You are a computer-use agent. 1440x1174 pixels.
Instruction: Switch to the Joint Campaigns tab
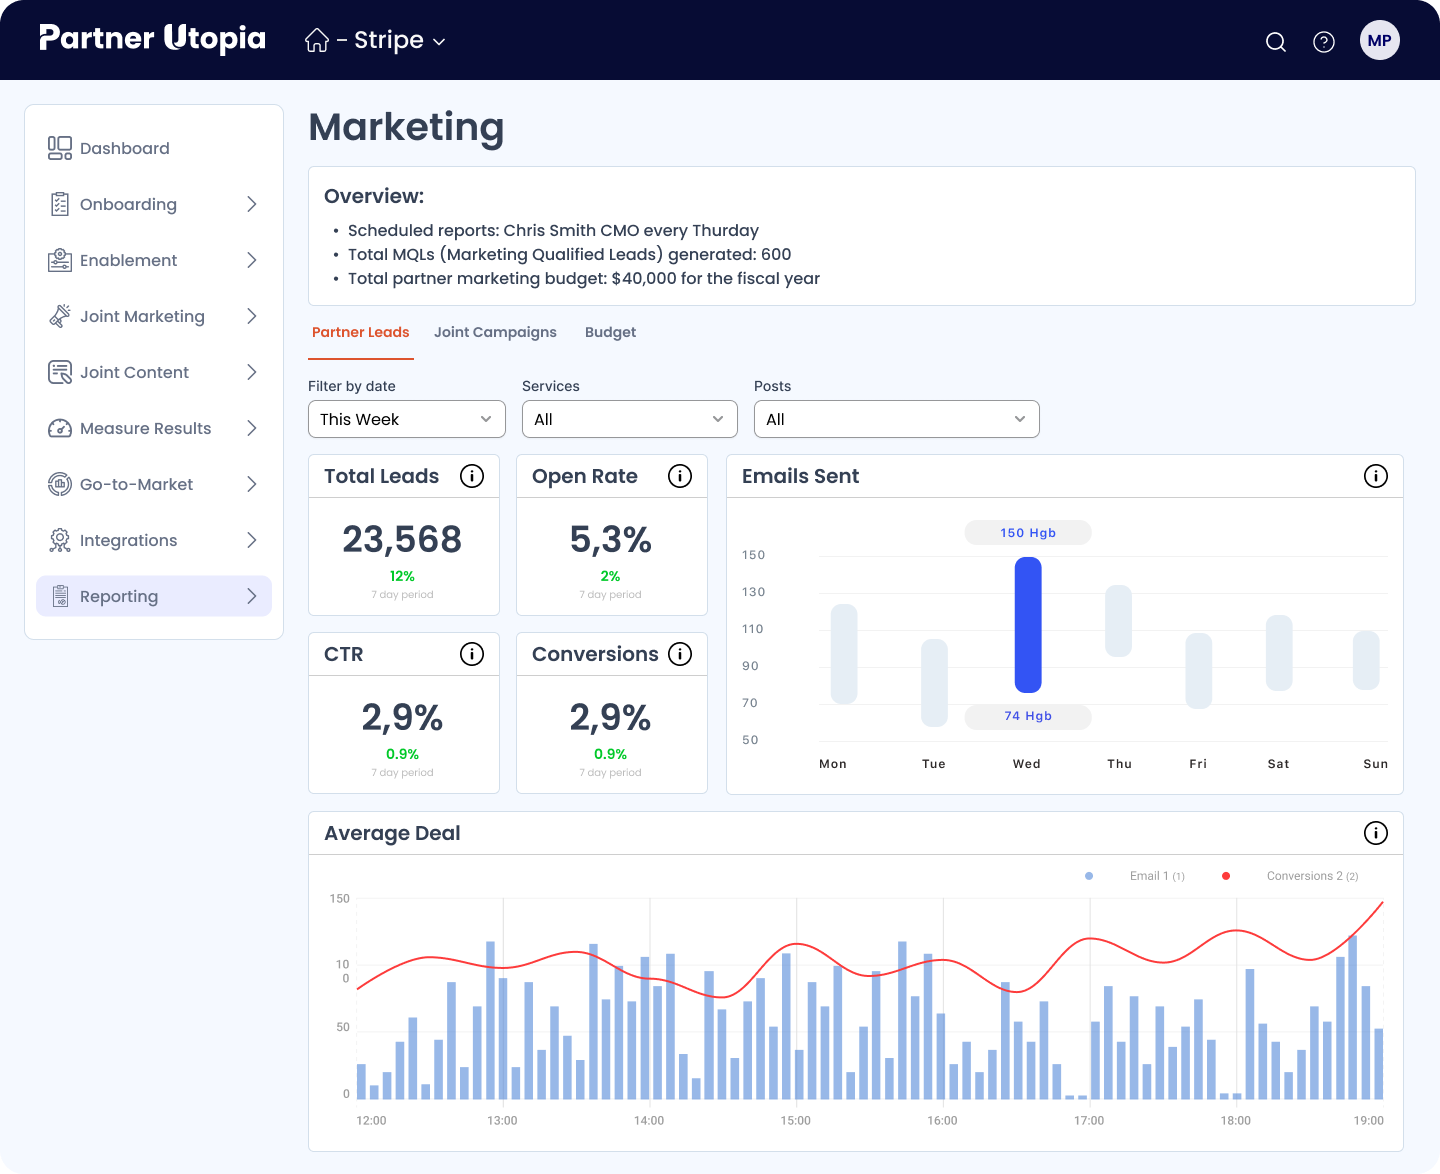[495, 332]
